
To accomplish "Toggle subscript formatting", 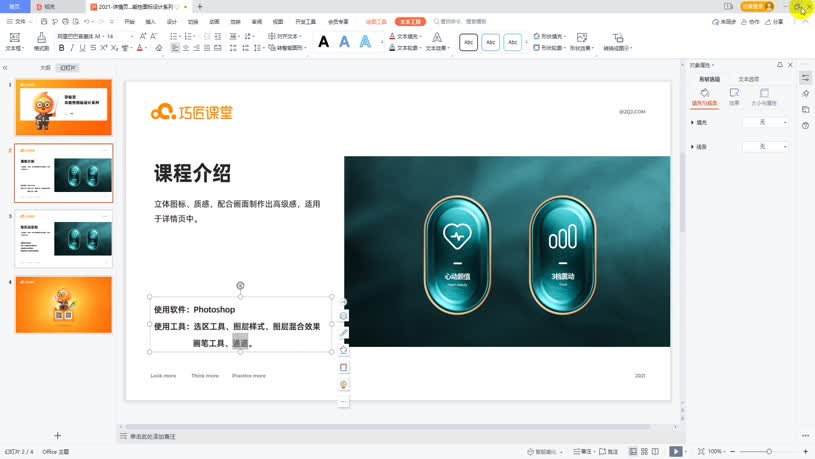I will pyautogui.click(x=114, y=48).
